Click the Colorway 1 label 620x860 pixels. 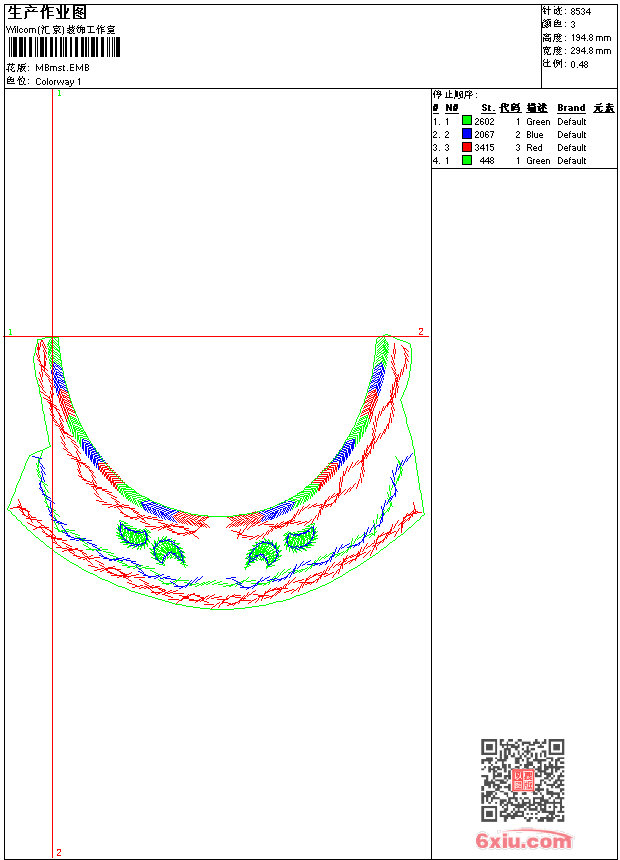tap(58, 82)
